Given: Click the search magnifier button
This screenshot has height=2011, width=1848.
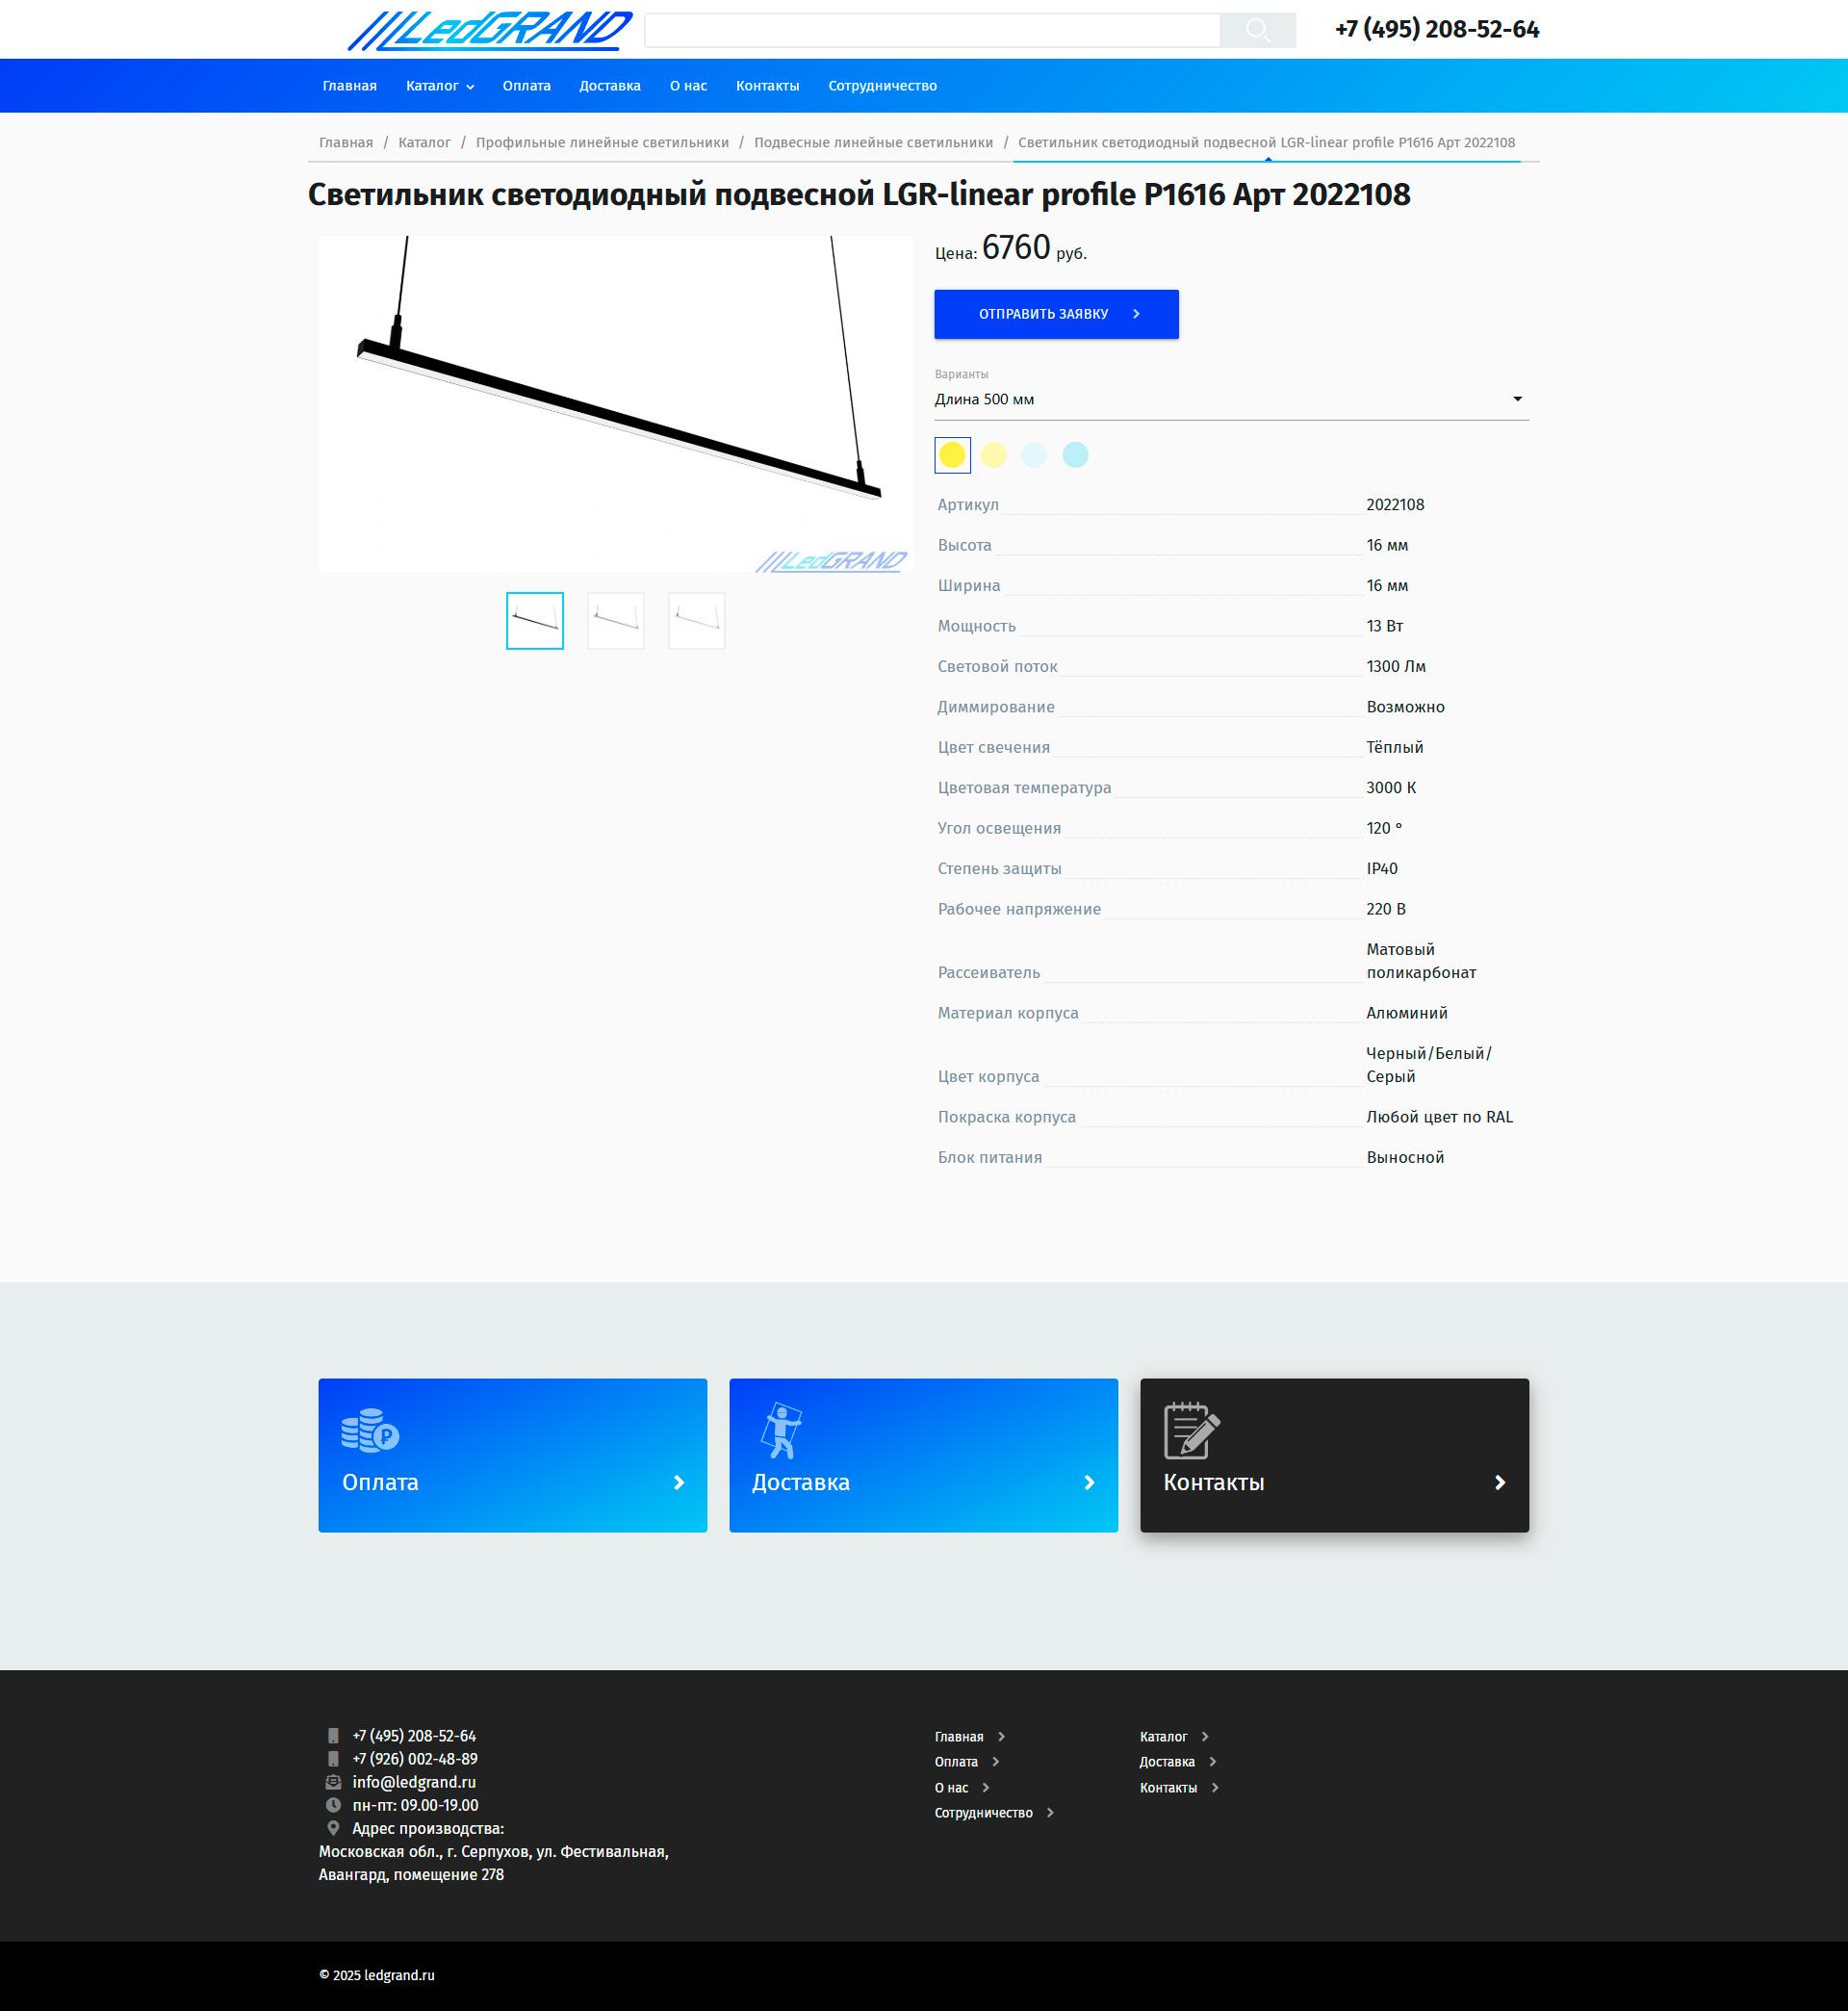Looking at the screenshot, I should click(x=1257, y=30).
